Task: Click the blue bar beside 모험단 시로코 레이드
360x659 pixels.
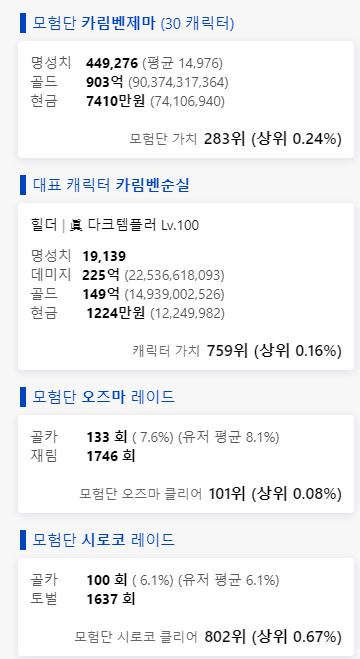Action: [x=23, y=540]
